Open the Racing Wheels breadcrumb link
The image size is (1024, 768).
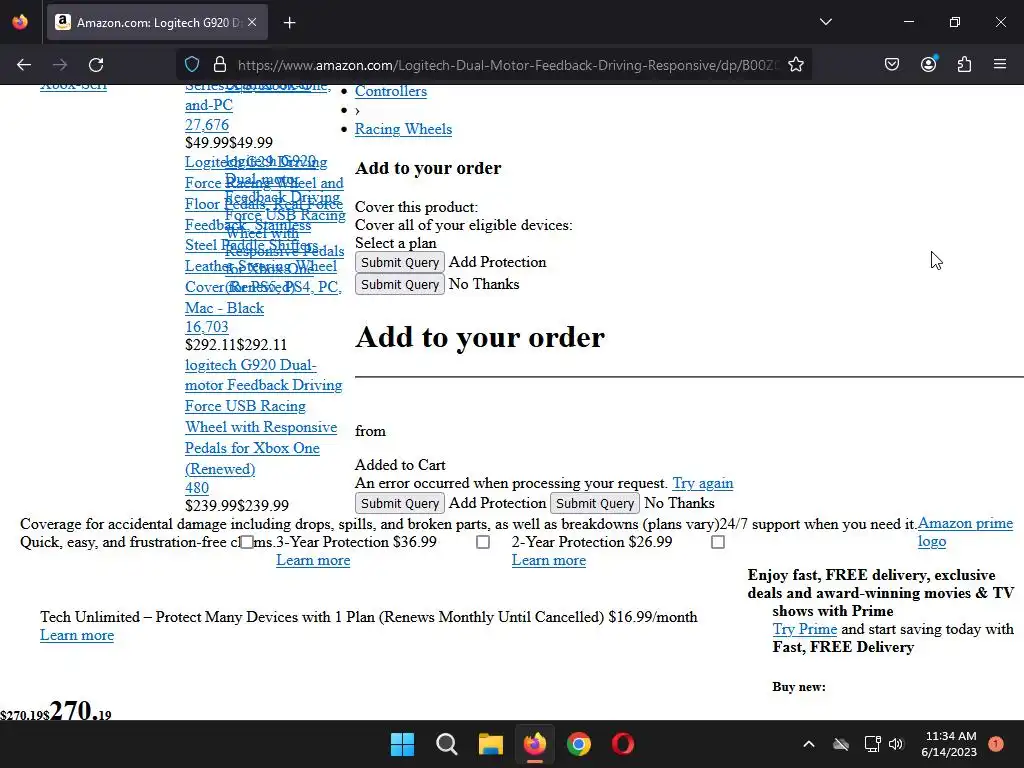coord(403,129)
